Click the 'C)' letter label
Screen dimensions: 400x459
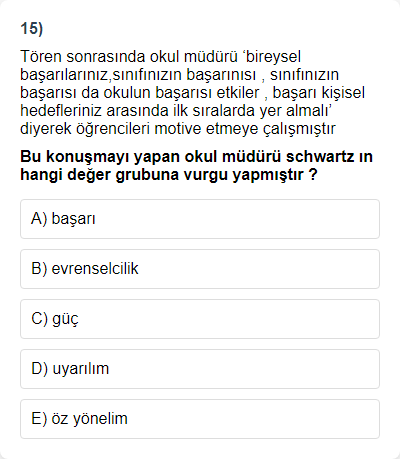click(39, 319)
